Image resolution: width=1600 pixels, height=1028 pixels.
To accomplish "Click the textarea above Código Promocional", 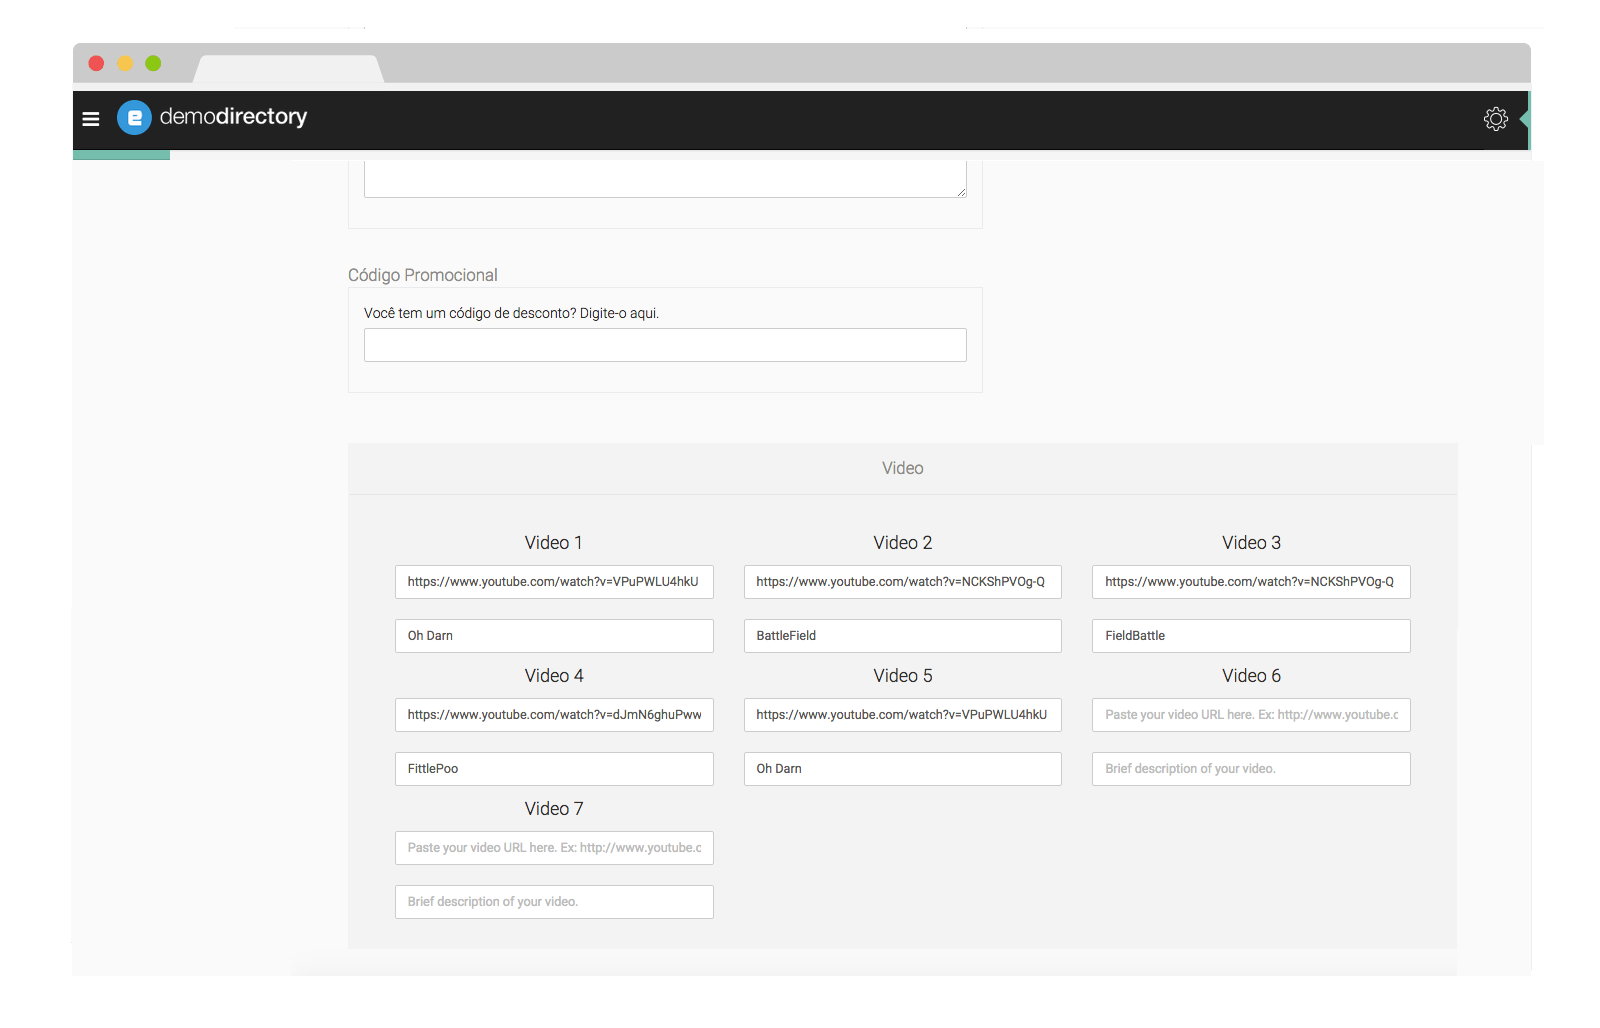I will [x=665, y=179].
